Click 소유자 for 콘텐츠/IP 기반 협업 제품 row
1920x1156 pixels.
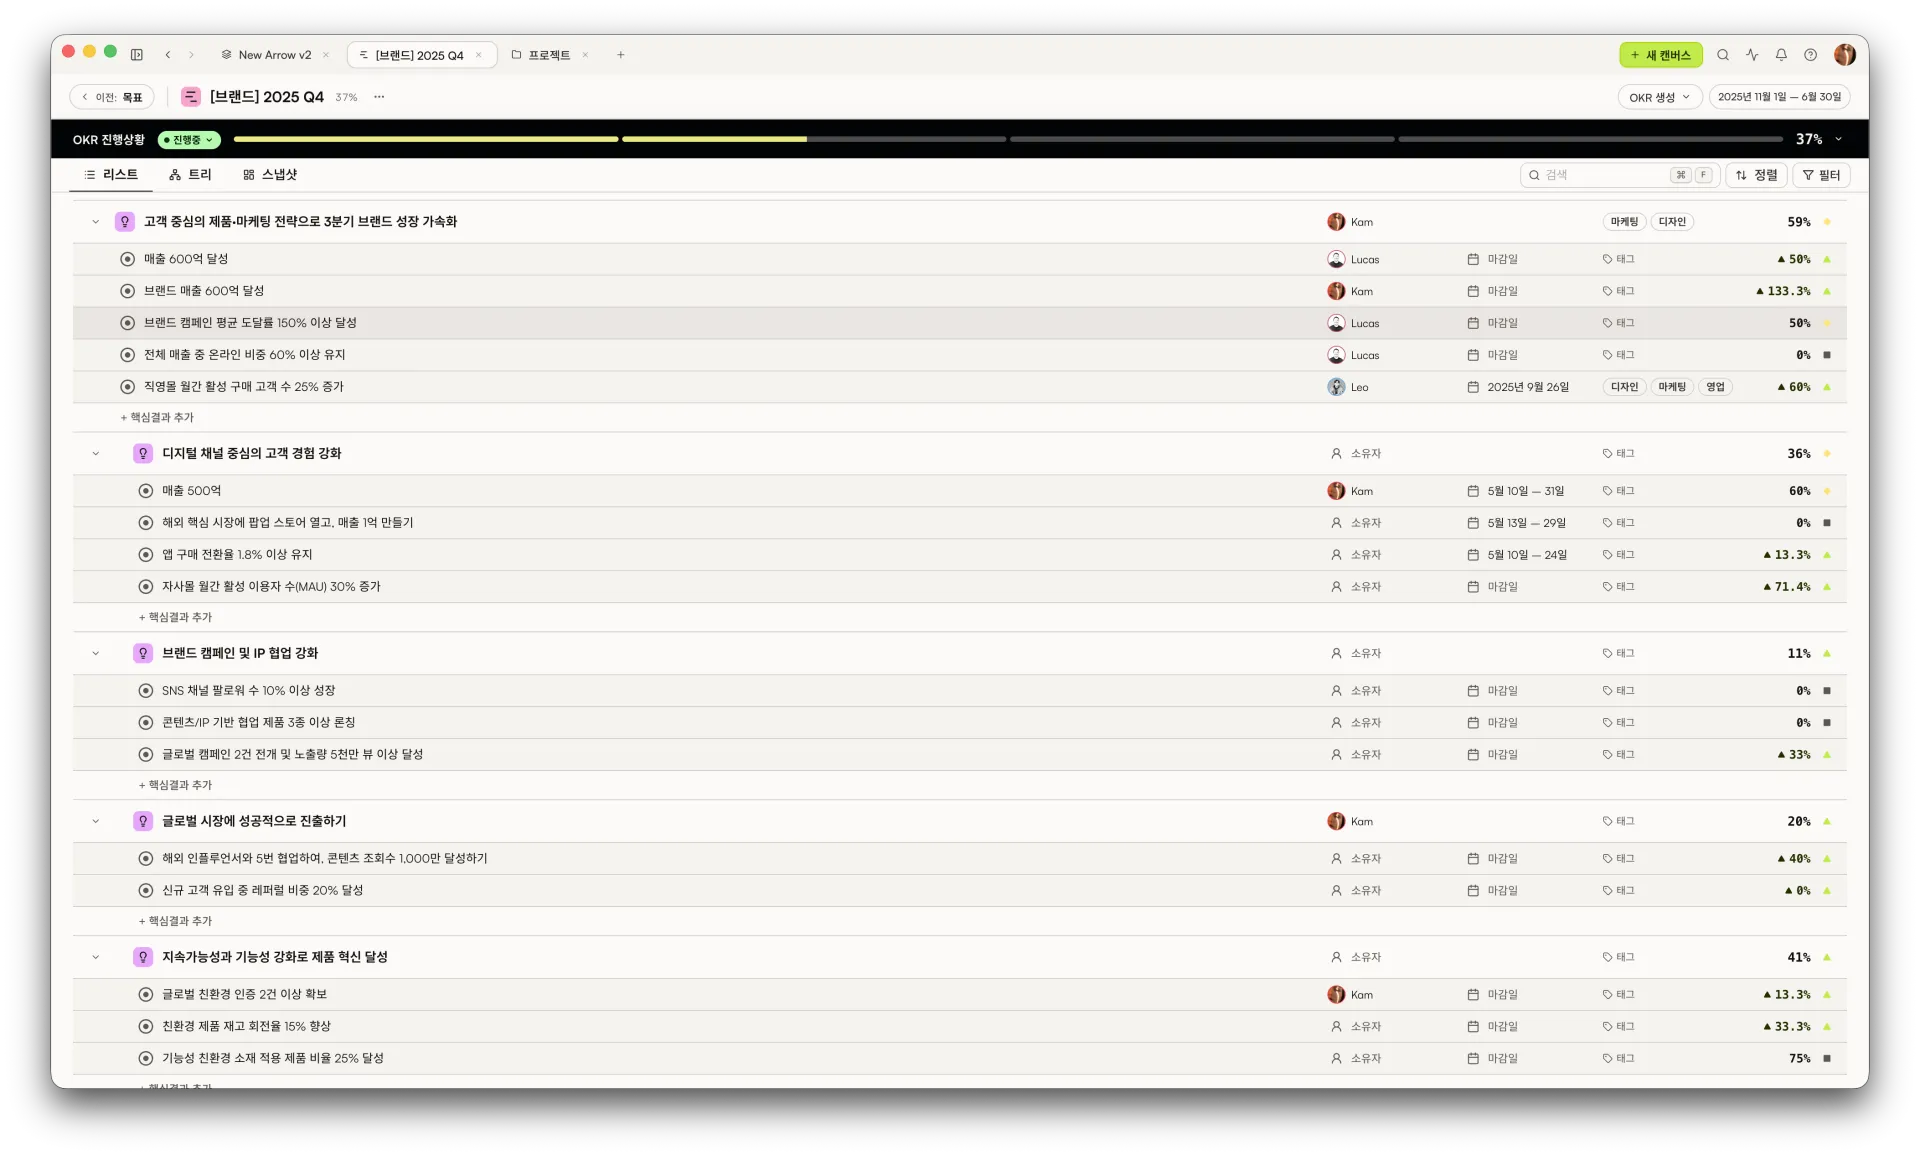pyautogui.click(x=1365, y=723)
